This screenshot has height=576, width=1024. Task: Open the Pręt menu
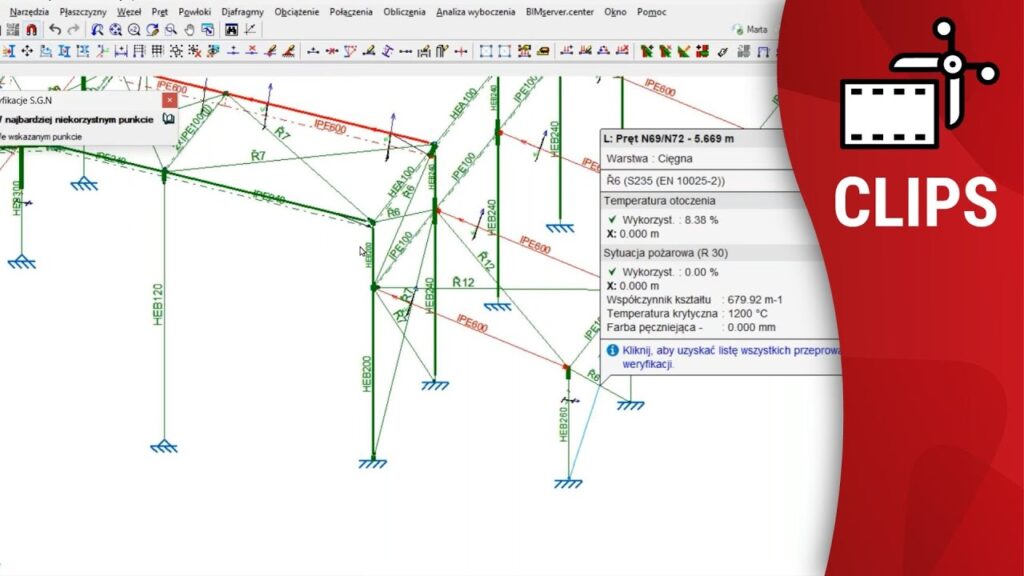(x=159, y=12)
